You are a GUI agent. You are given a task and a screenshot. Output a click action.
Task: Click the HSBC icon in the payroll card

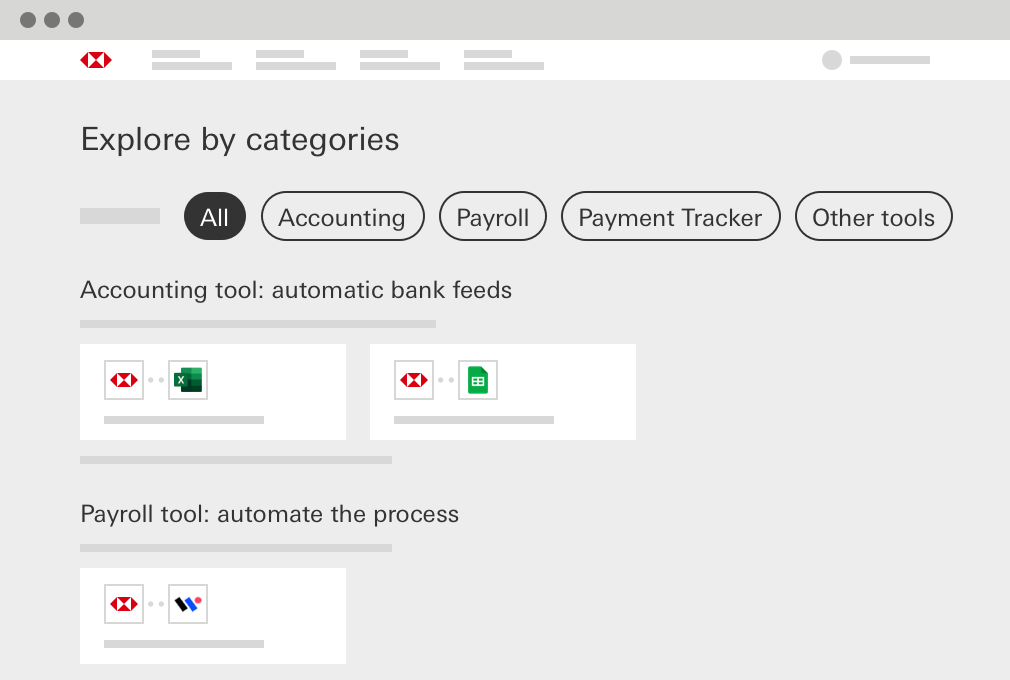pyautogui.click(x=123, y=604)
